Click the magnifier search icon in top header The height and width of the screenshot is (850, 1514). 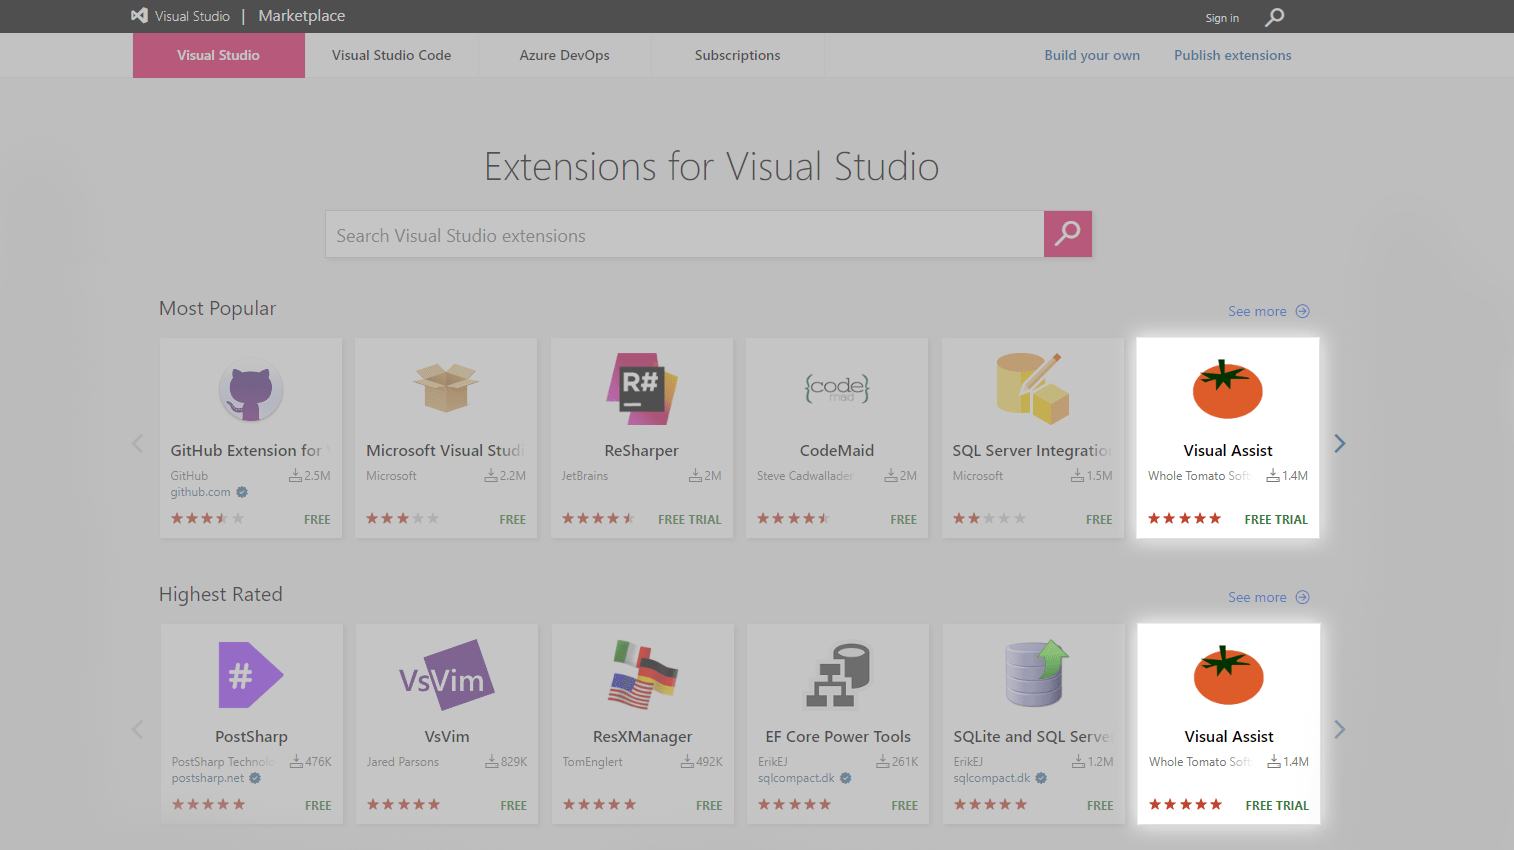click(x=1274, y=17)
